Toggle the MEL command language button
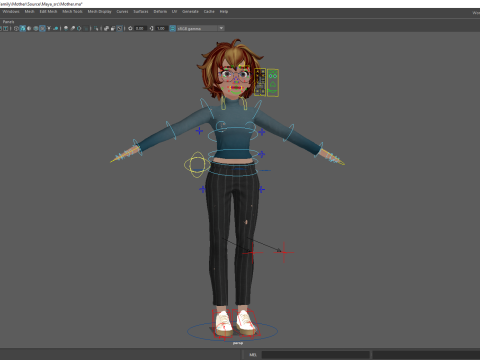Viewport: 480px width, 360px height. click(253, 355)
